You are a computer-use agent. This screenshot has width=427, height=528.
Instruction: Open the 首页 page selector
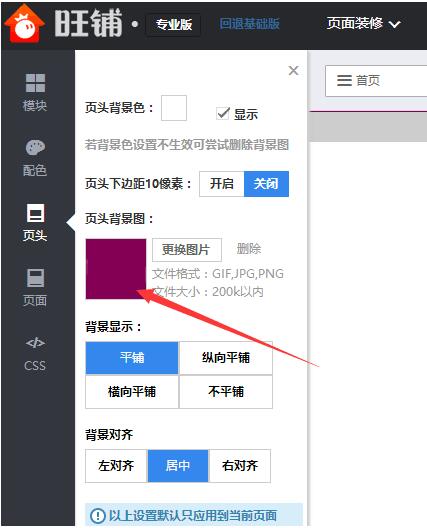376,81
